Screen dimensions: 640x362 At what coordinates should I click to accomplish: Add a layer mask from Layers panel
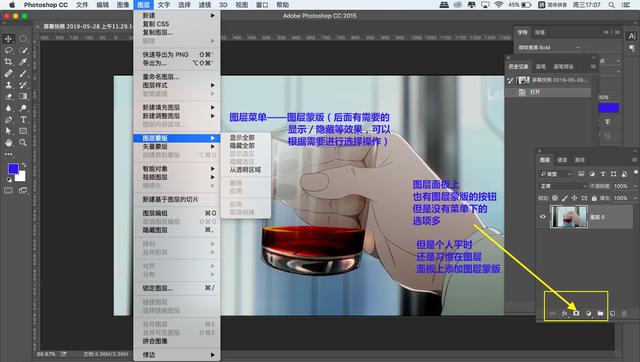576,313
